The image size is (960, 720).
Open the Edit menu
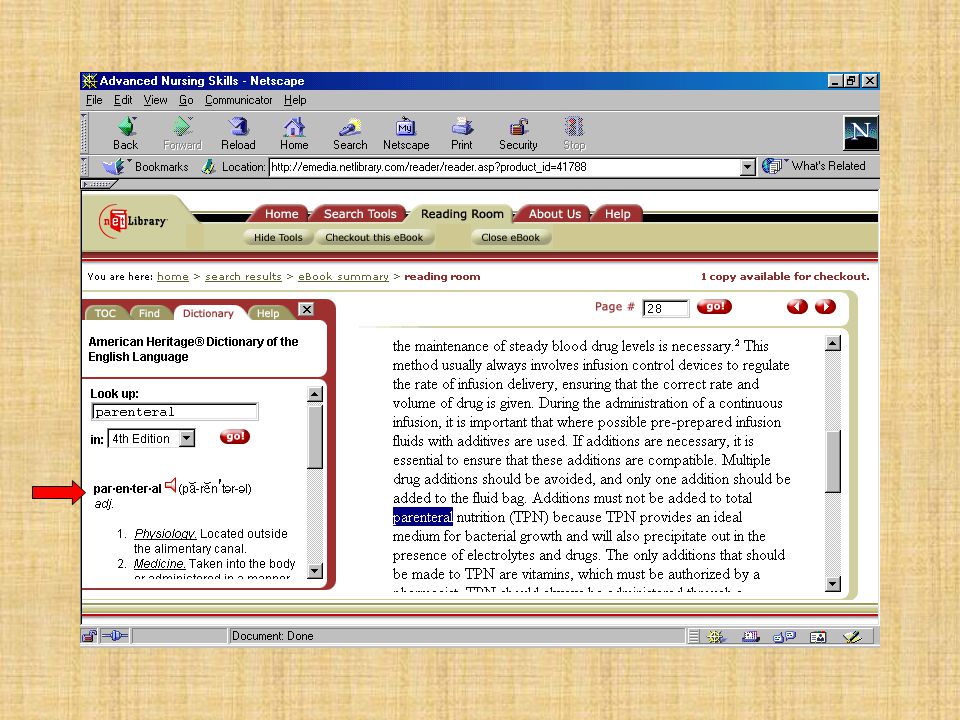coord(123,100)
